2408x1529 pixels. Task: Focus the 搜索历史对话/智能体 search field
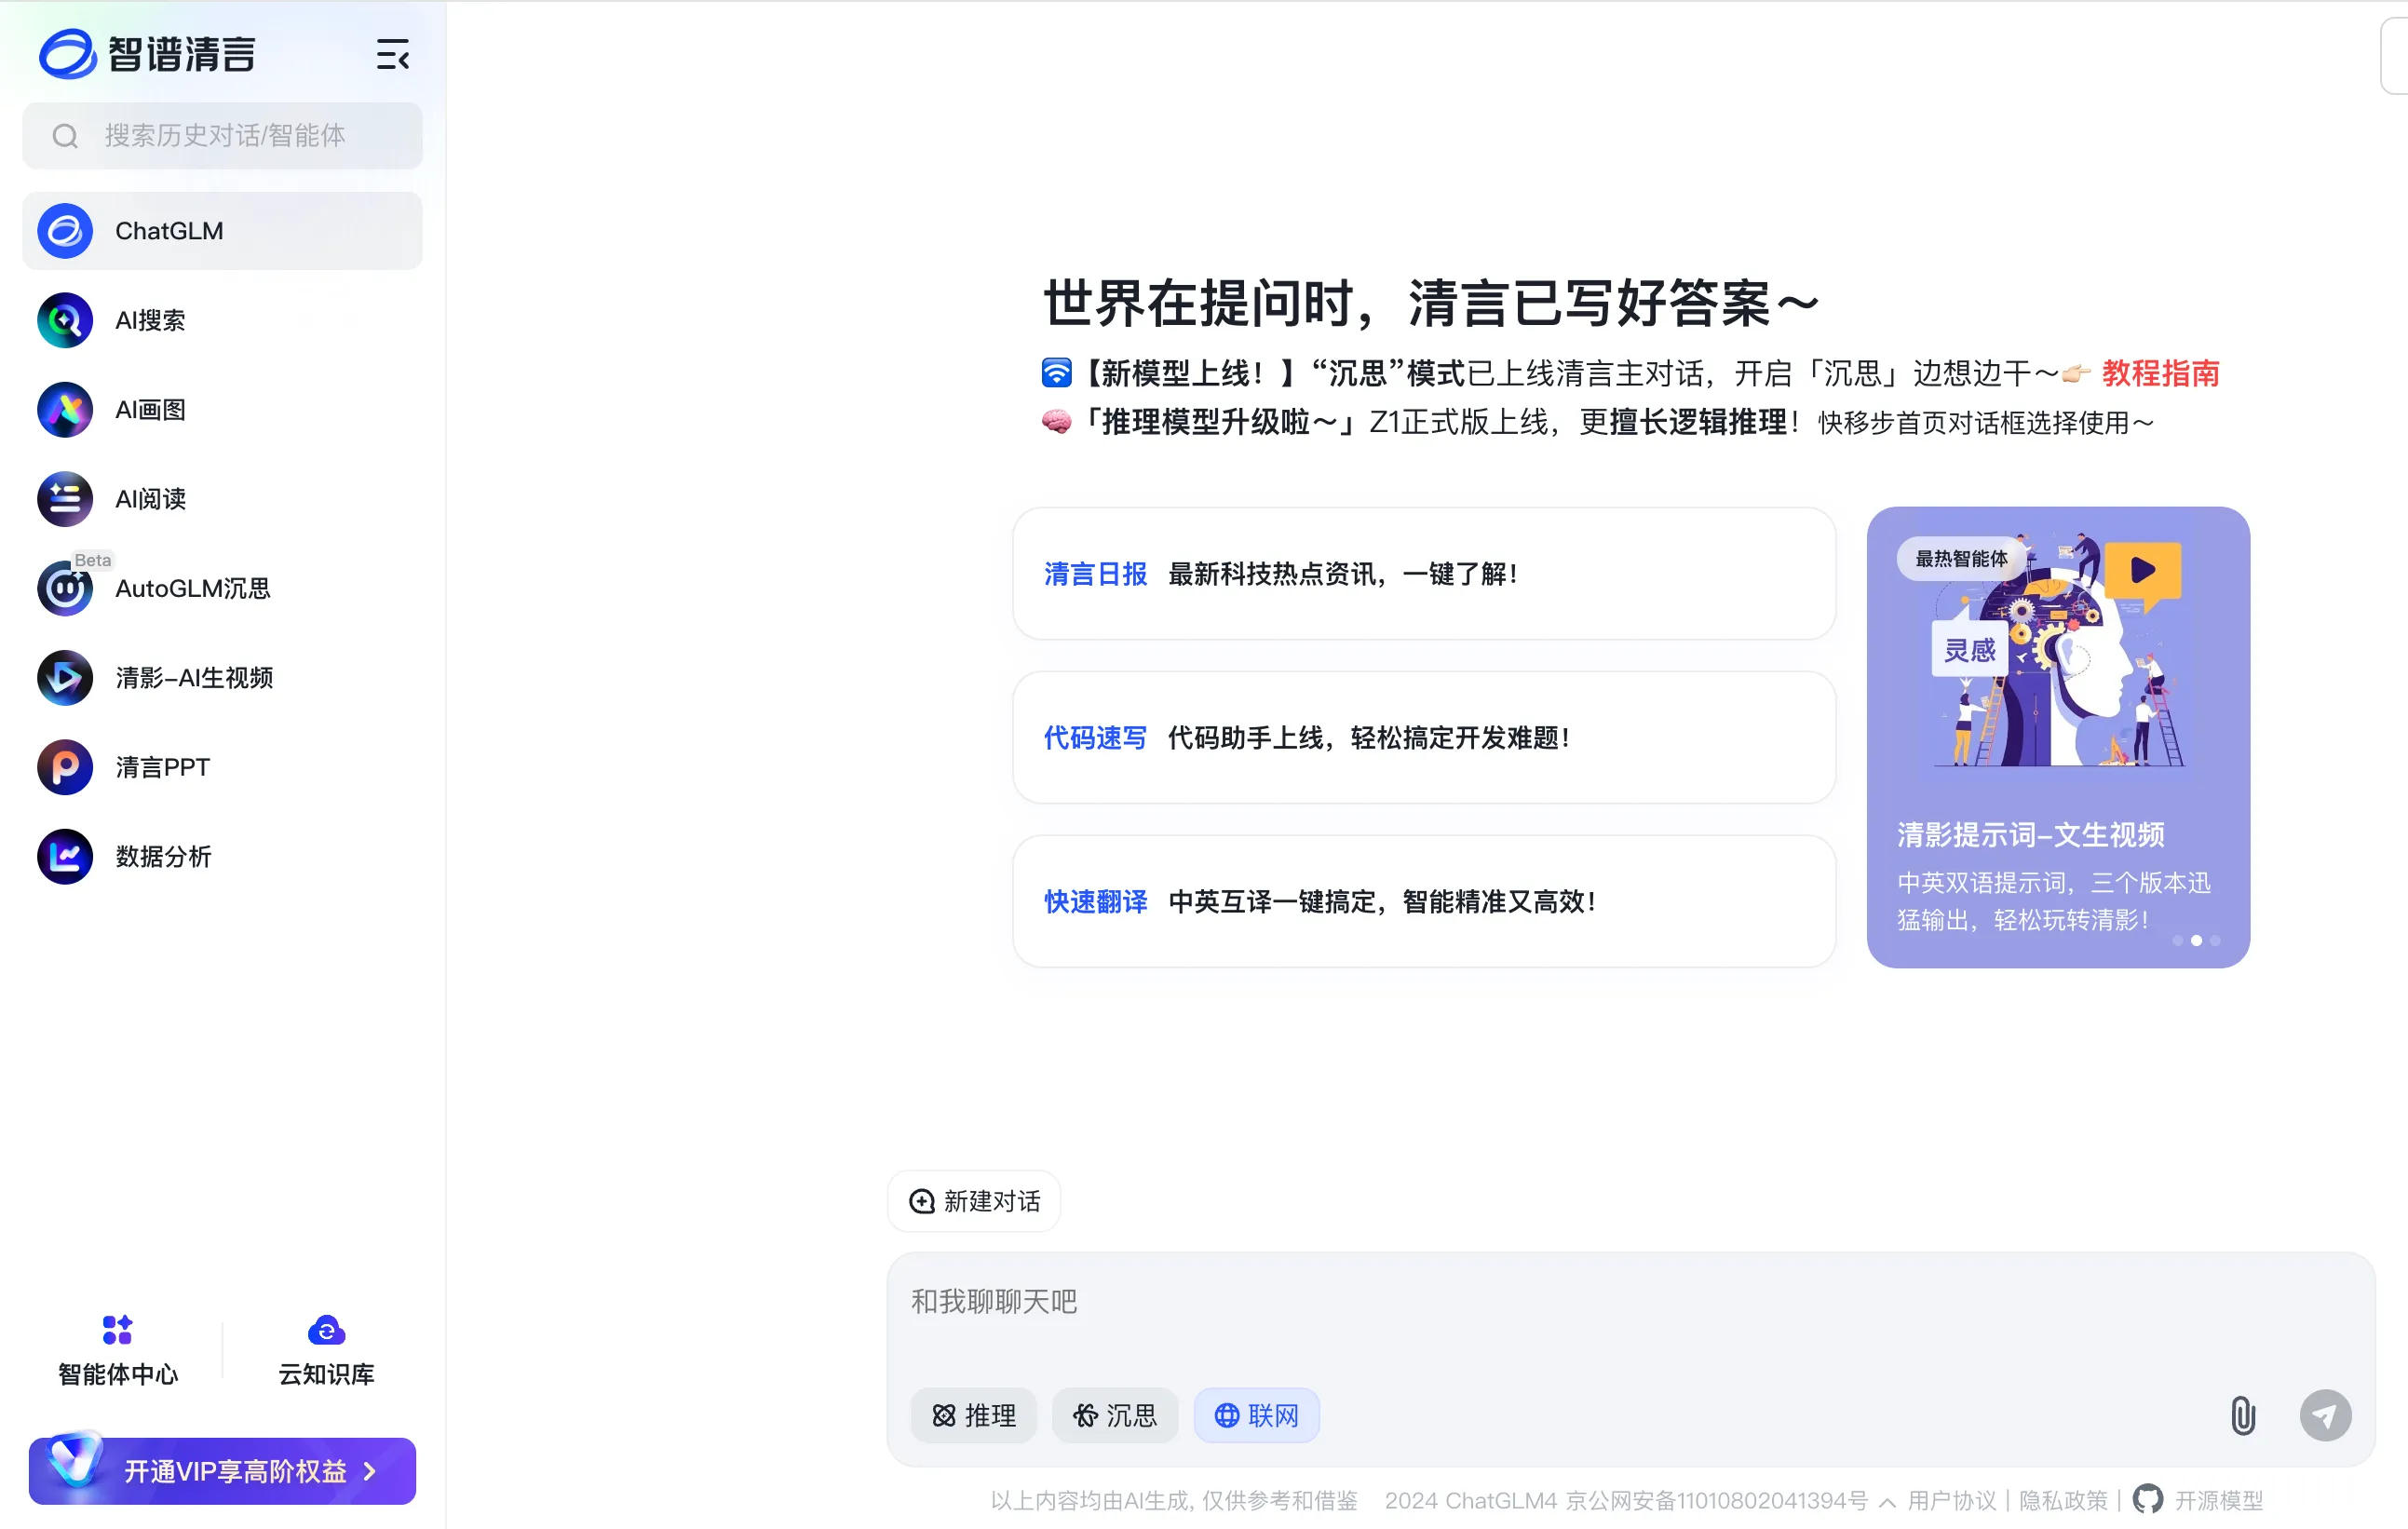(222, 136)
